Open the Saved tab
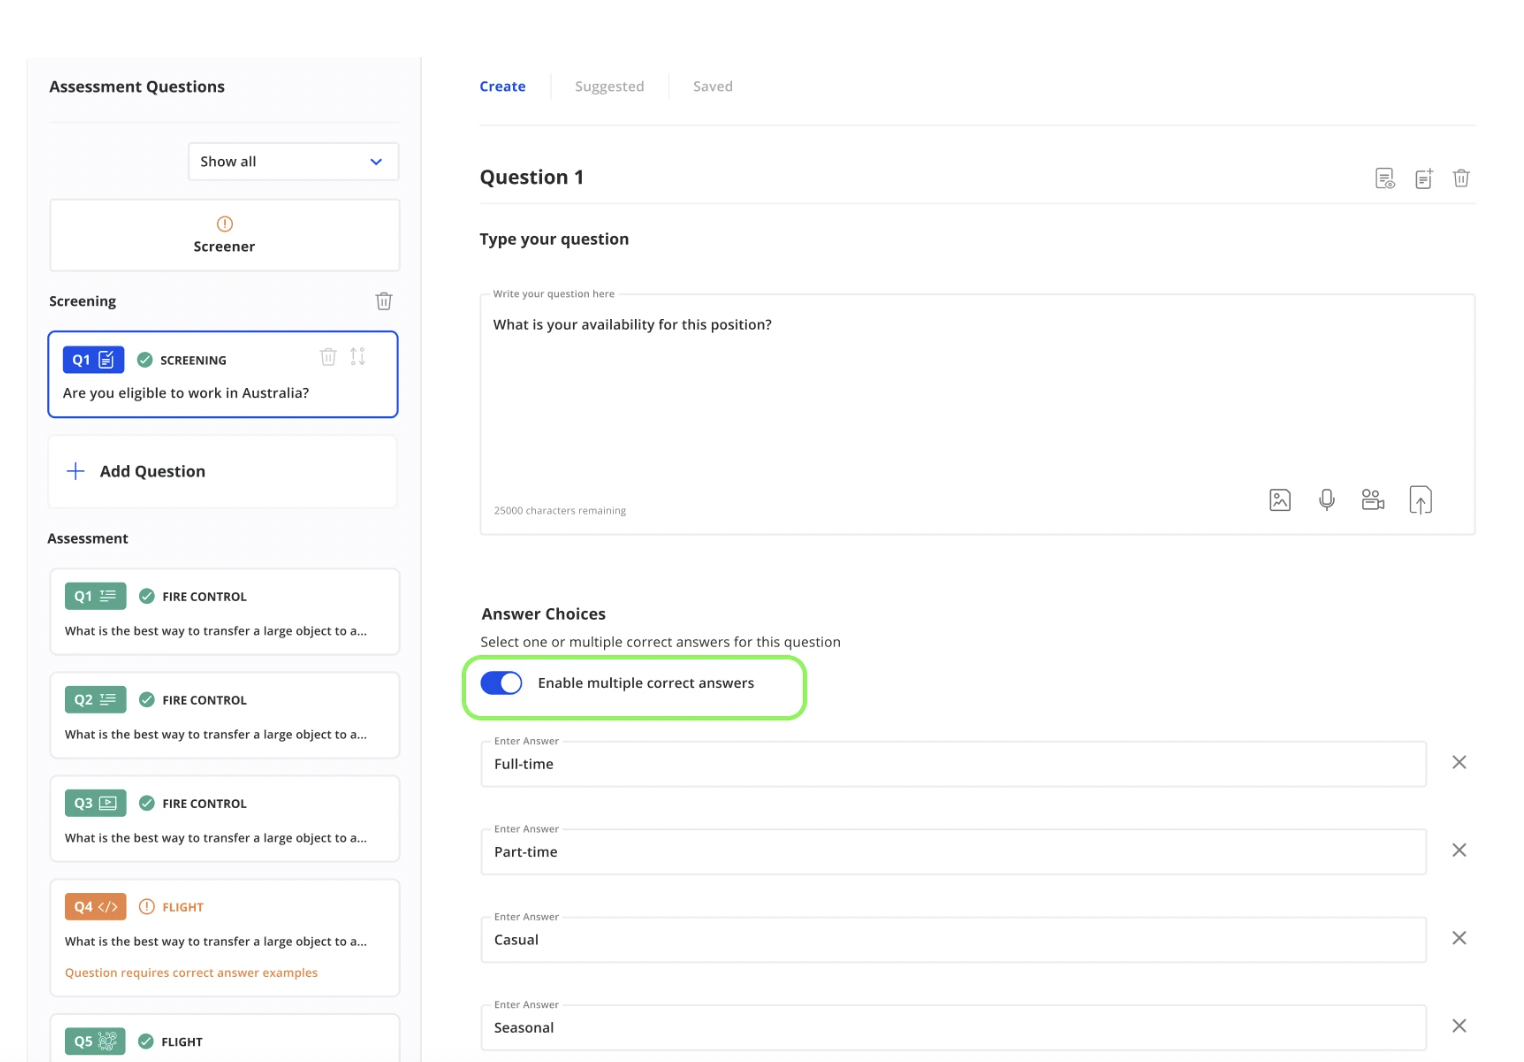 (713, 87)
